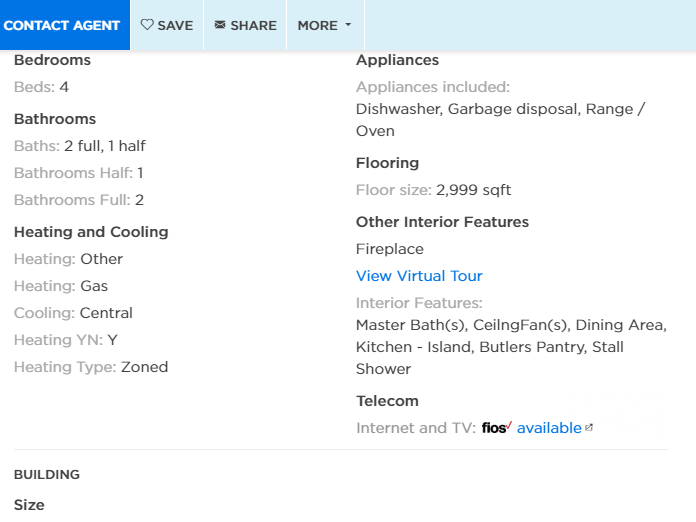
Task: Select the Flooring heading
Action: click(x=387, y=163)
